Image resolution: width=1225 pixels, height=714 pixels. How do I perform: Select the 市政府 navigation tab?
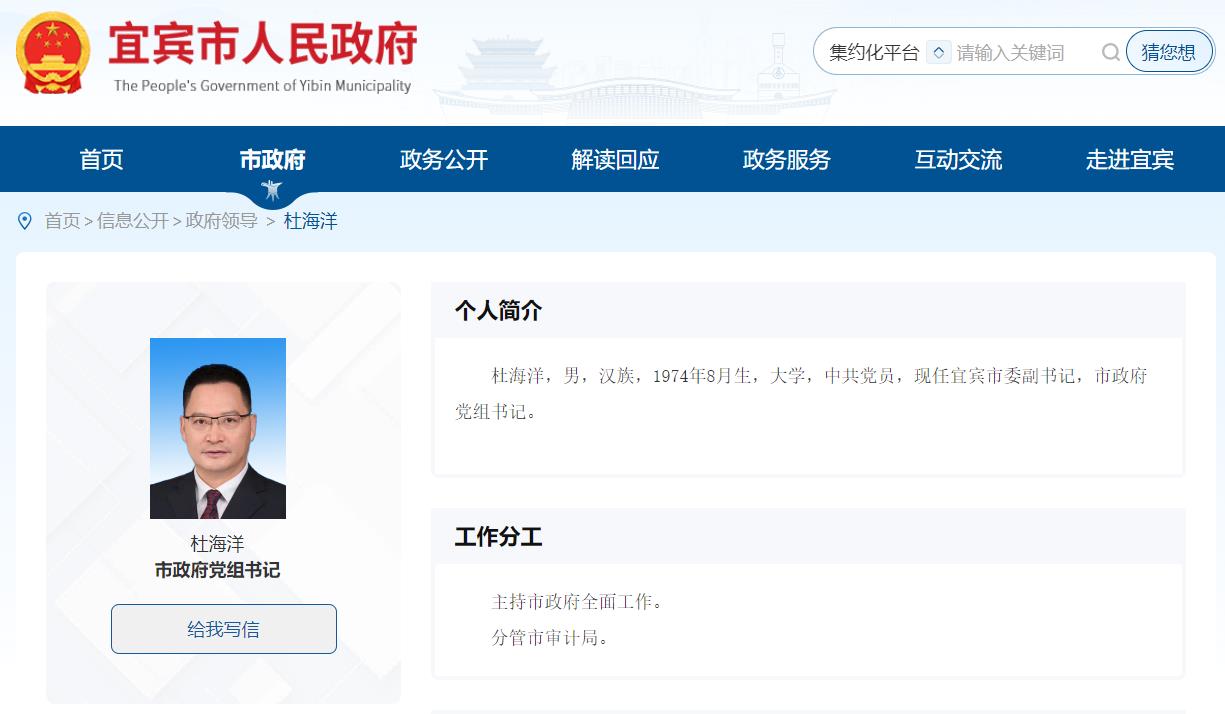tap(272, 159)
